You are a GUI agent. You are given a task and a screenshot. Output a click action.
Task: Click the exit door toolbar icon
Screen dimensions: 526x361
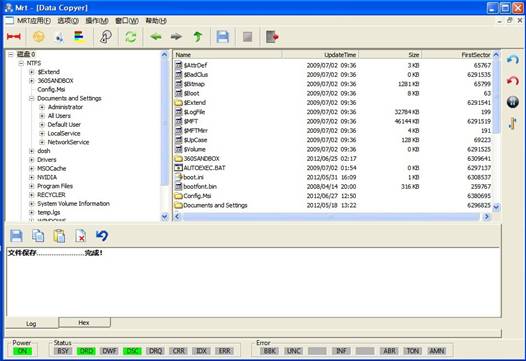(272, 37)
